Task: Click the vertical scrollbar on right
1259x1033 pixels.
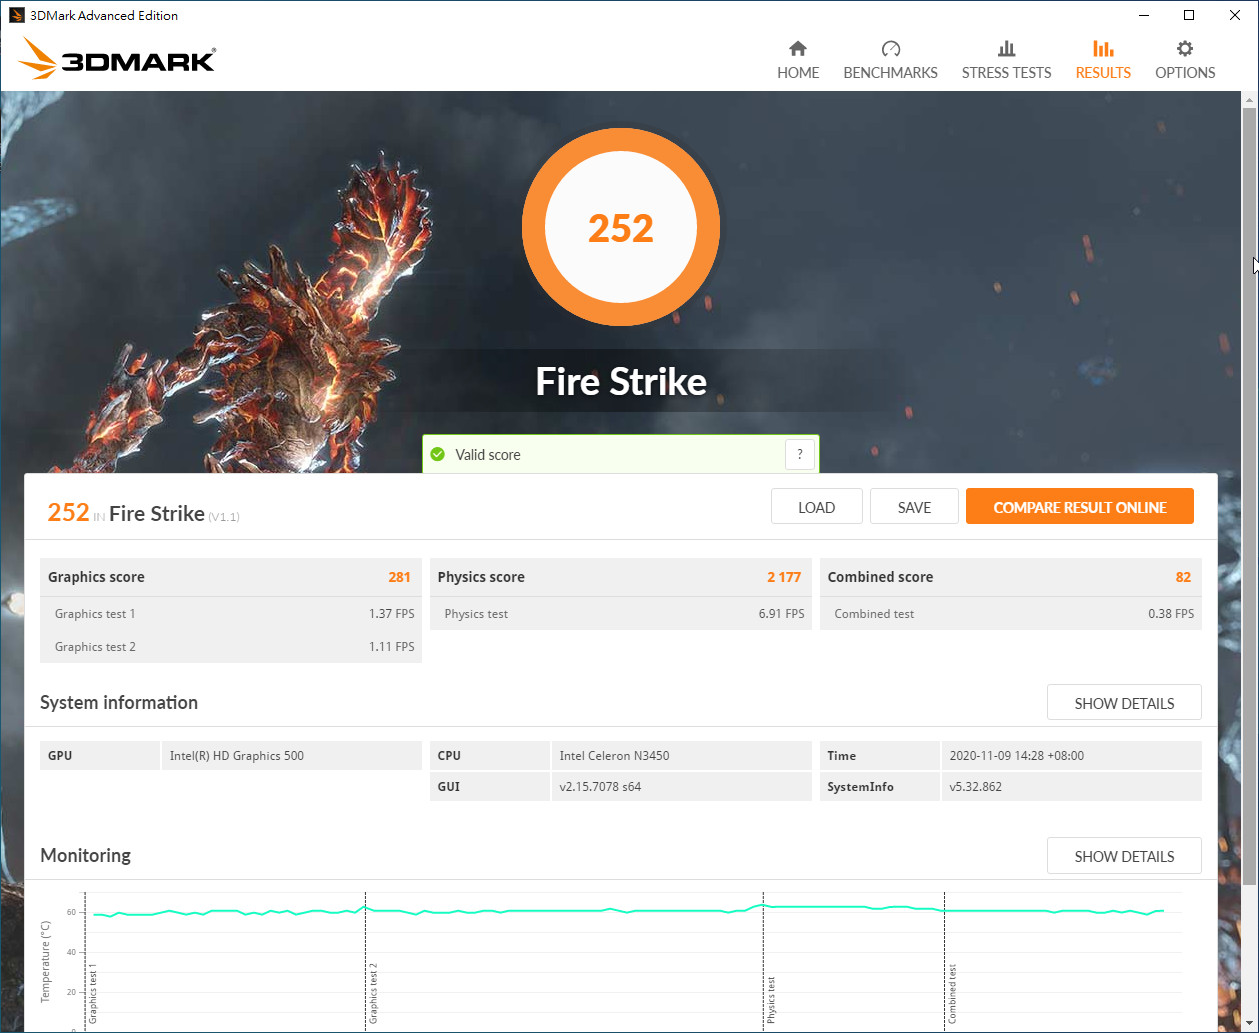Action: tap(1252, 500)
